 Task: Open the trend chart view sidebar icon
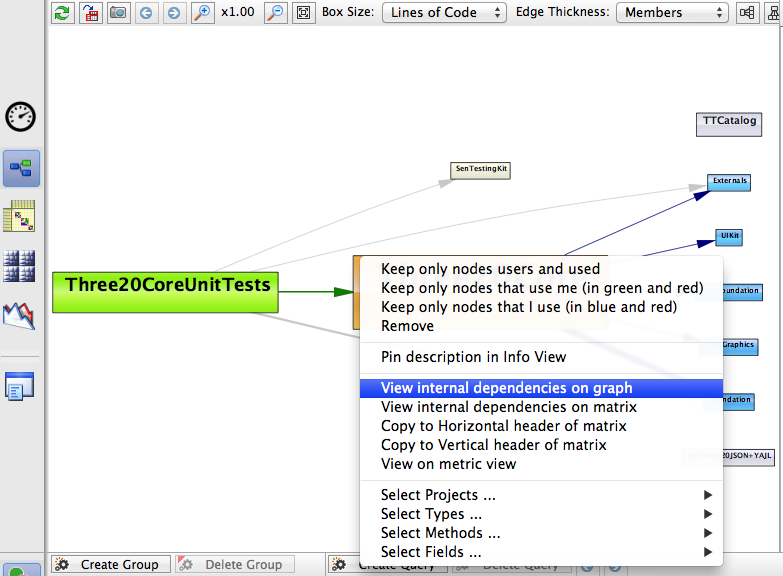coord(19,316)
